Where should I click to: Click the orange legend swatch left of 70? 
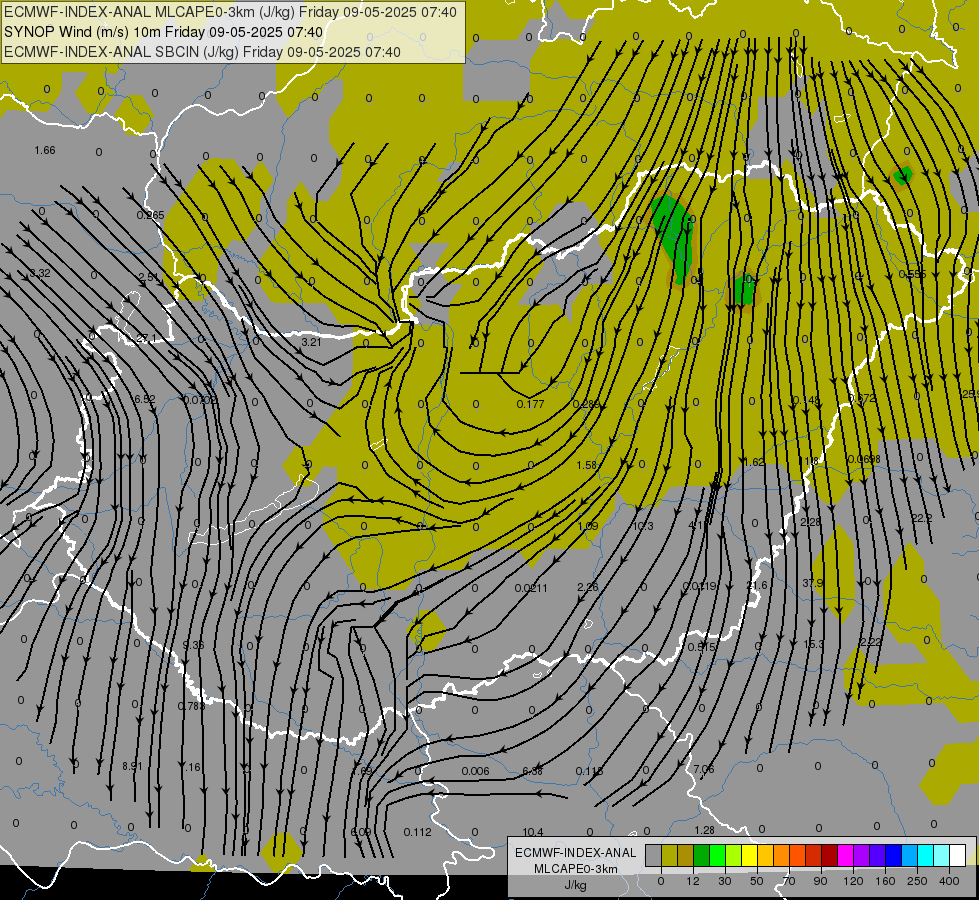pos(782,855)
